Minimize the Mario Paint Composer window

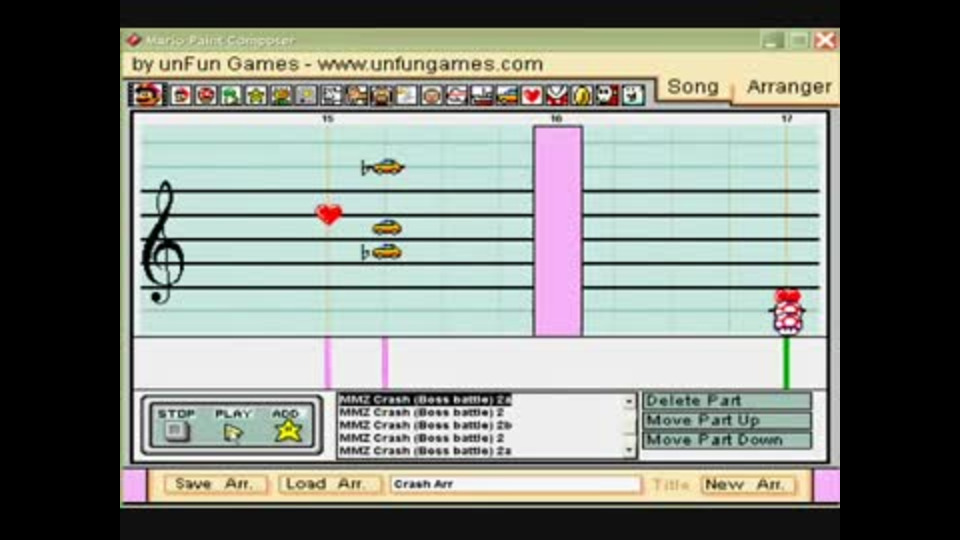click(x=773, y=40)
